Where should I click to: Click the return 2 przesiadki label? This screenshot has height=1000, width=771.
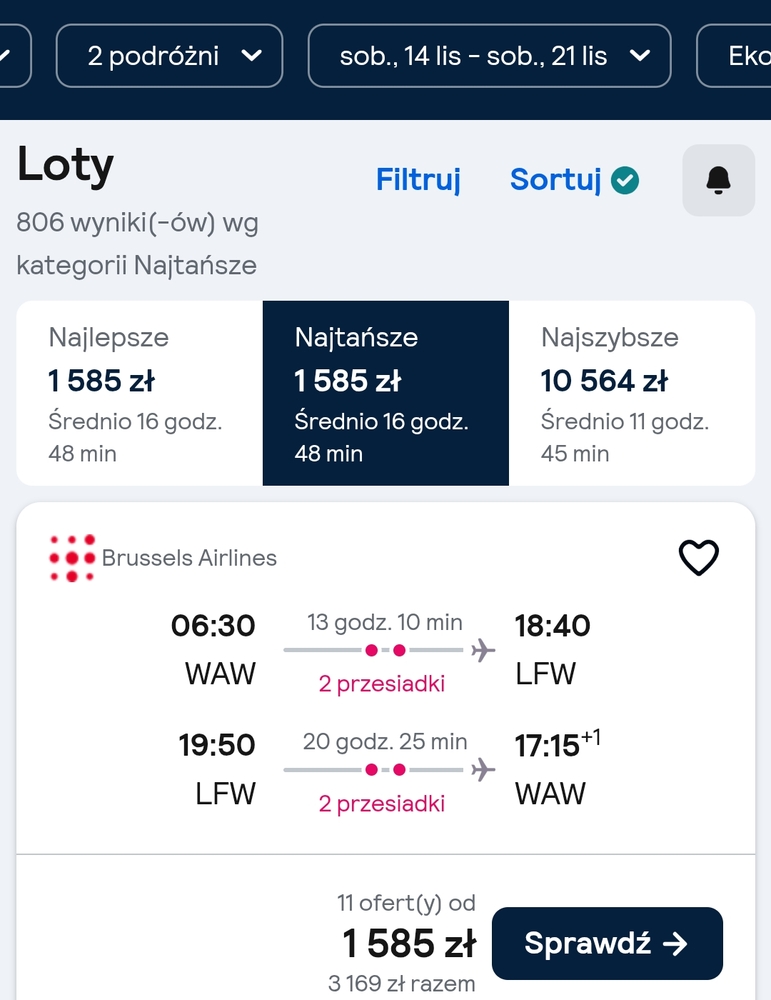click(381, 804)
